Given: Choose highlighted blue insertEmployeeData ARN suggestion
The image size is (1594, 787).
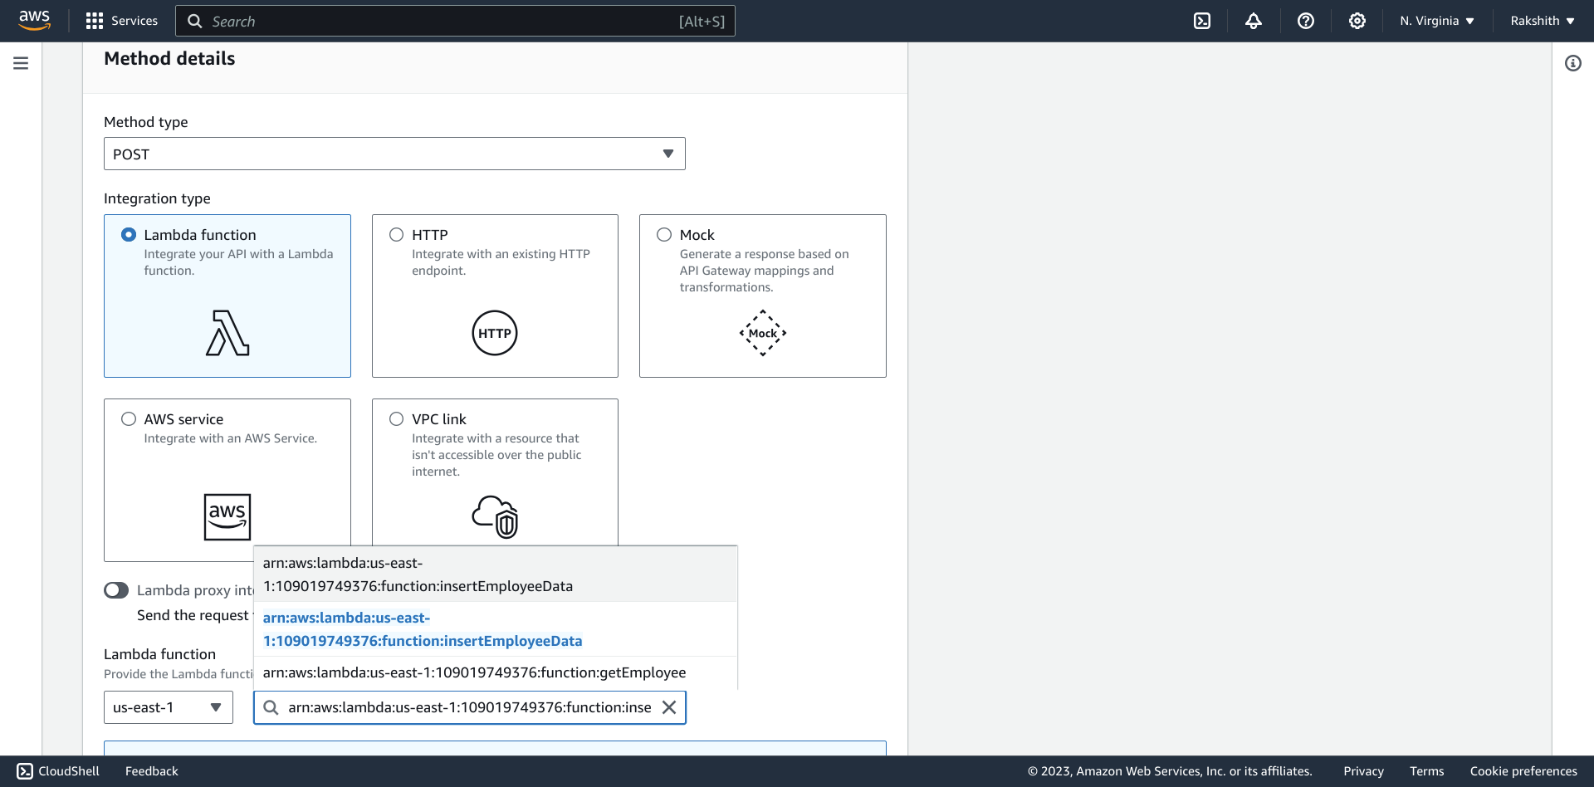Looking at the screenshot, I should 495,629.
